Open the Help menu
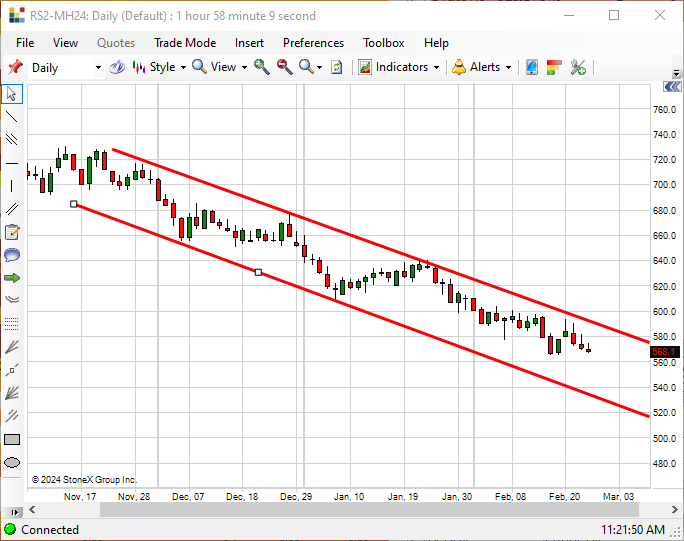The height and width of the screenshot is (541, 684). coord(436,43)
